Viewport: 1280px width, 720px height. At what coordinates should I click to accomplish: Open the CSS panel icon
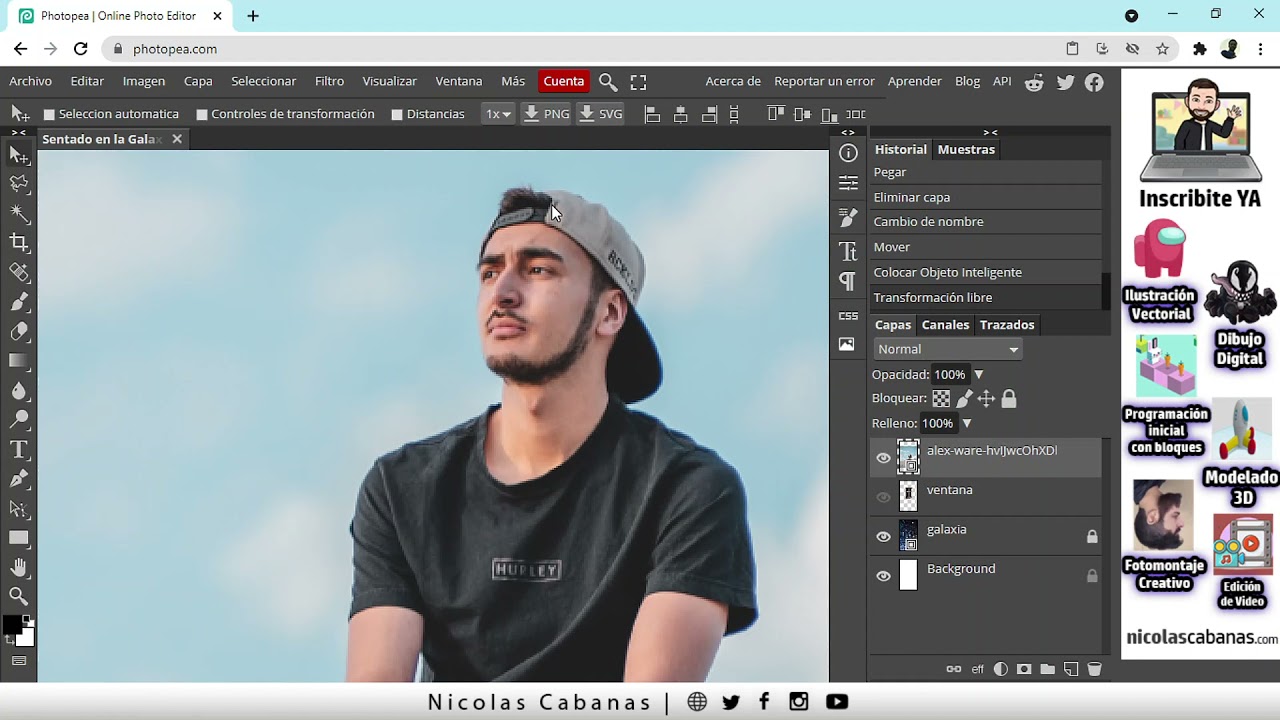pos(848,316)
